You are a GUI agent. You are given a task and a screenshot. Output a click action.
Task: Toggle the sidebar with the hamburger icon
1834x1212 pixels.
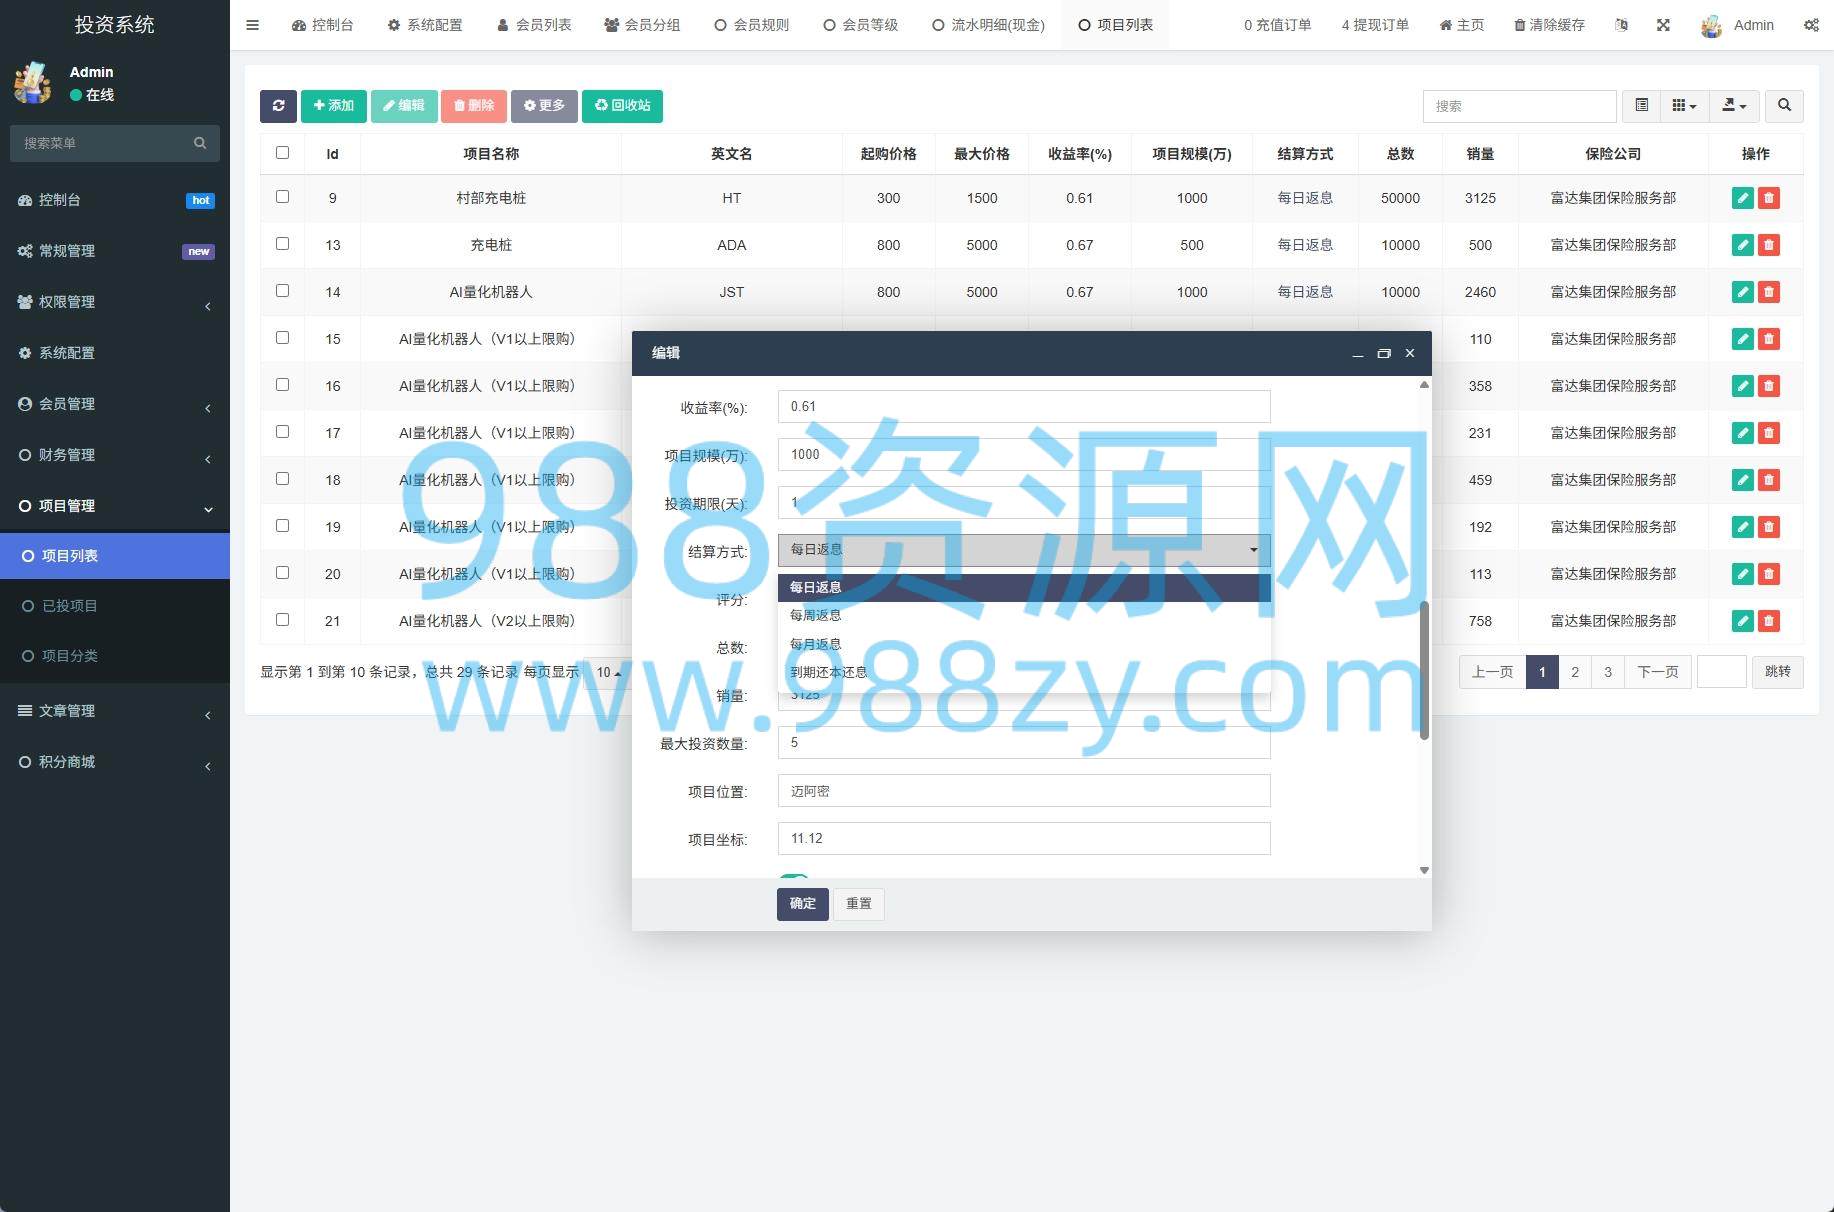click(x=253, y=25)
